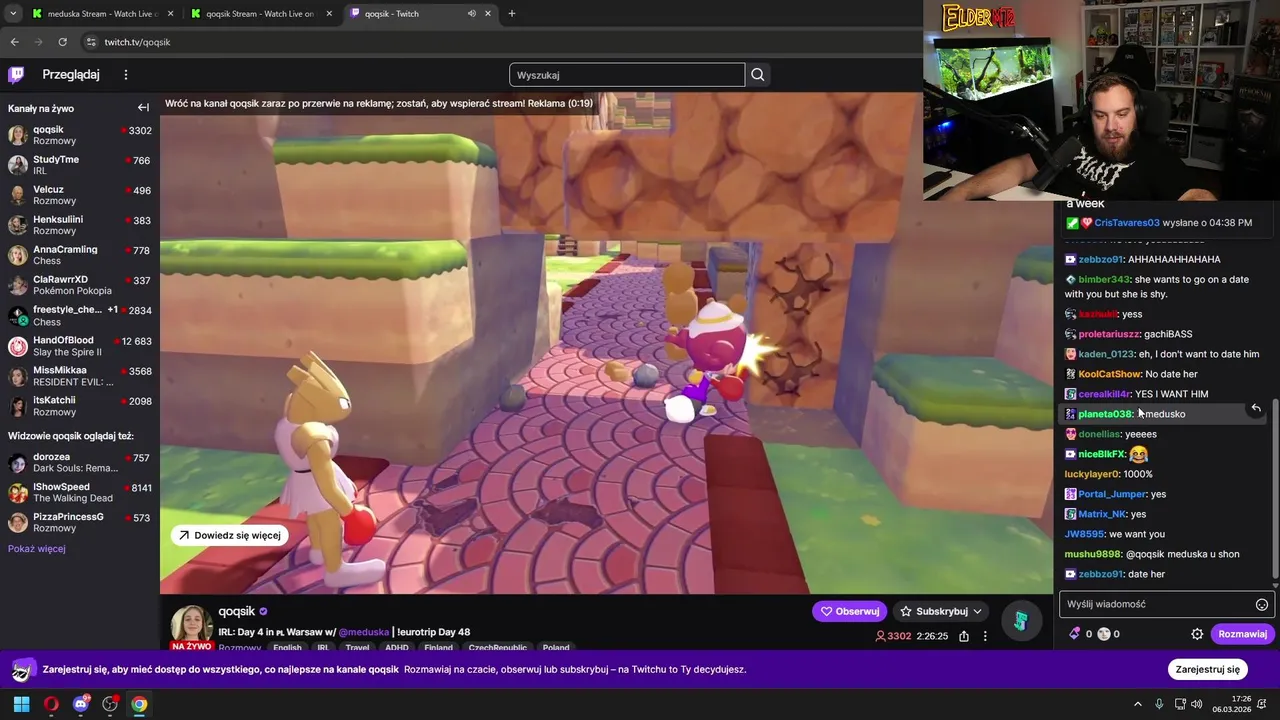
Task: Open the emote picker smiley icon
Action: point(1262,604)
